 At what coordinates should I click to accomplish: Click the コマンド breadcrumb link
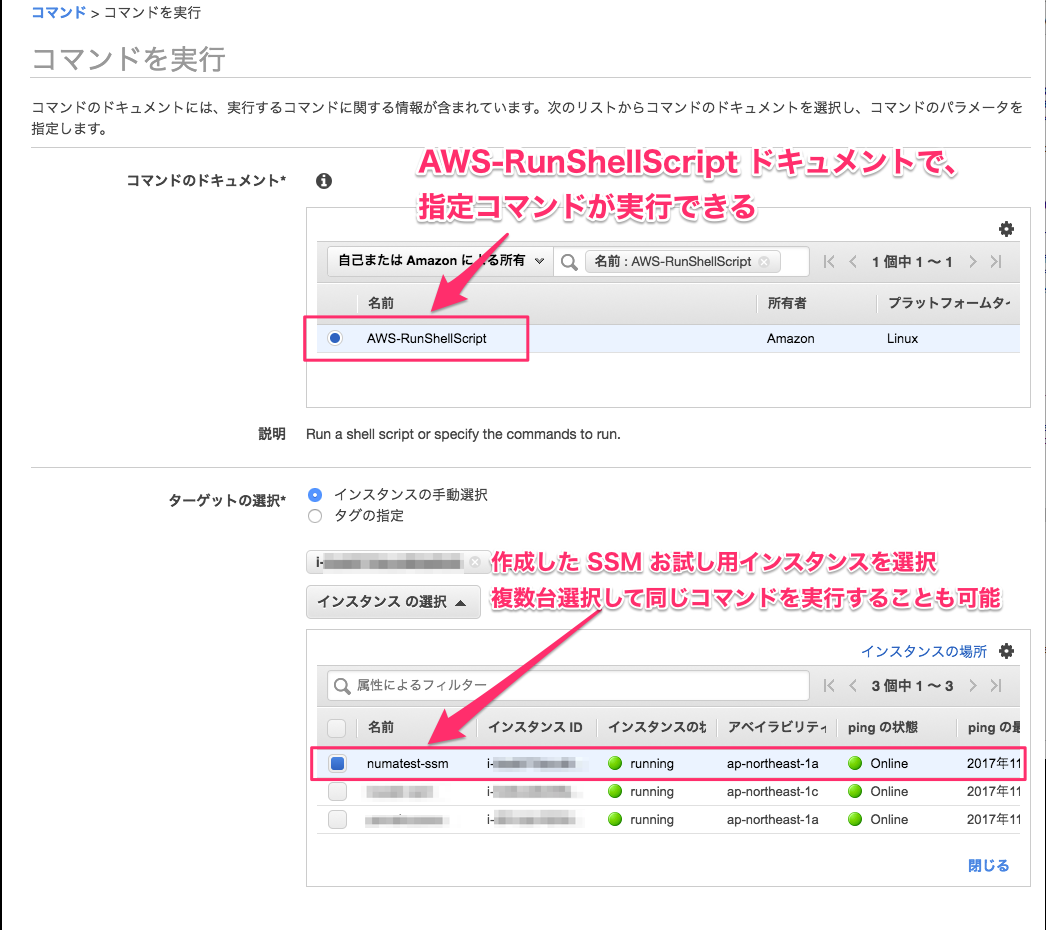(x=59, y=13)
